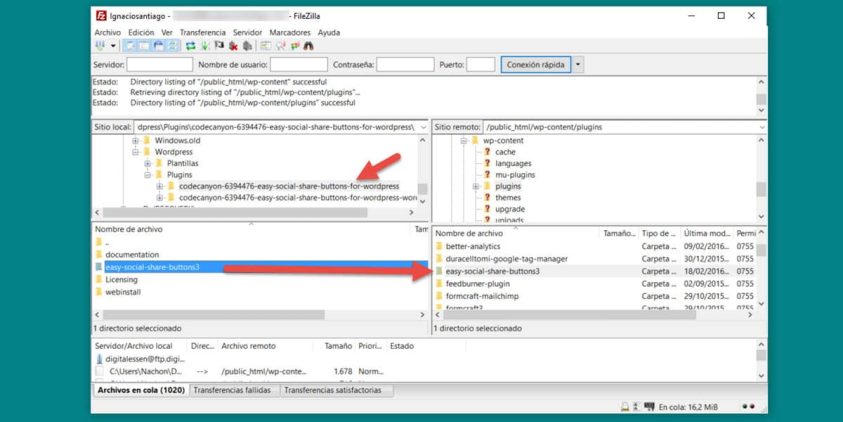The height and width of the screenshot is (422, 843).
Task: Focus the Nombre de usuario field
Action: click(298, 65)
